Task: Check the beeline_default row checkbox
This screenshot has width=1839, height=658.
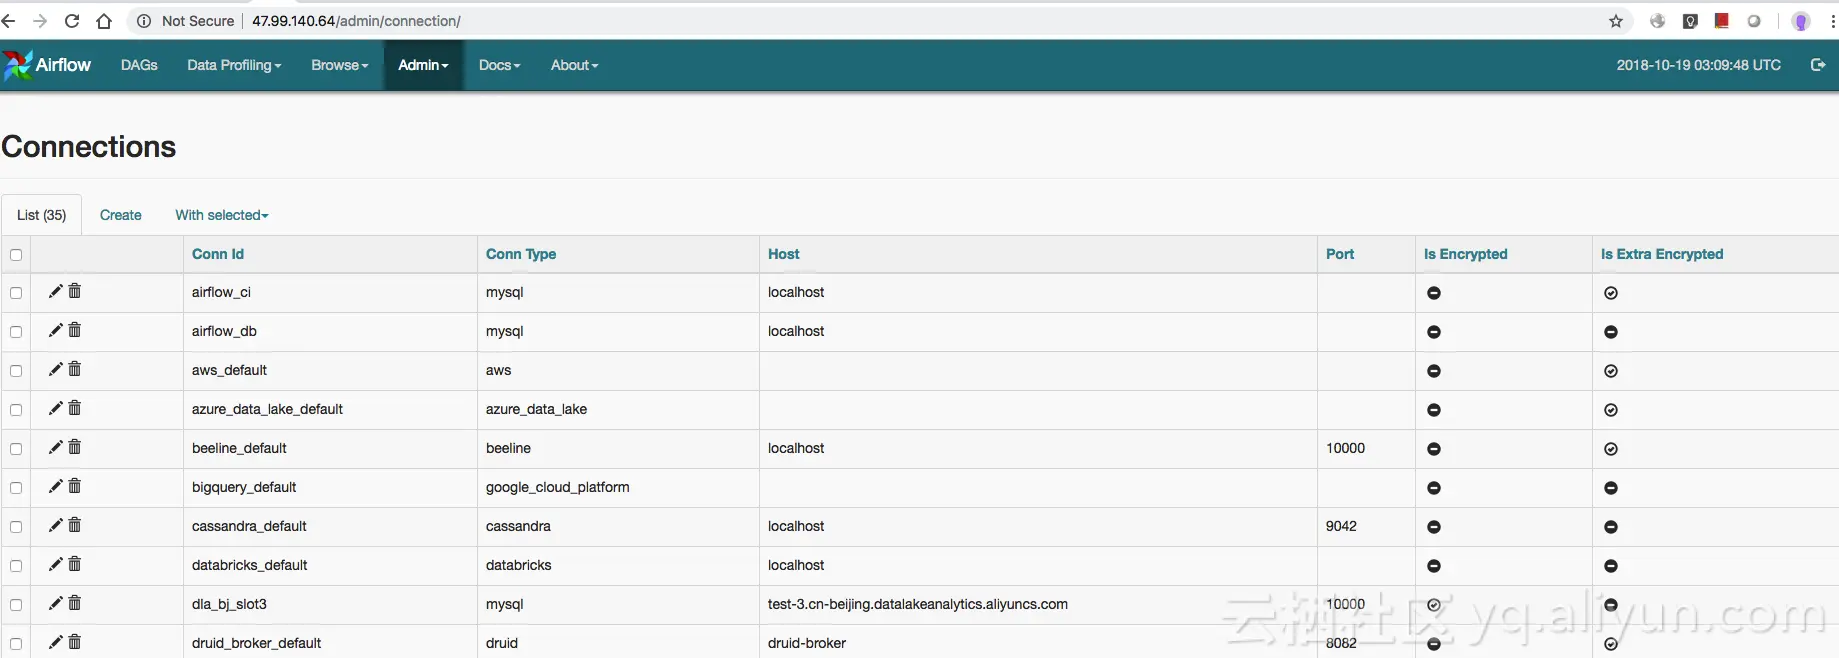Action: click(x=16, y=449)
